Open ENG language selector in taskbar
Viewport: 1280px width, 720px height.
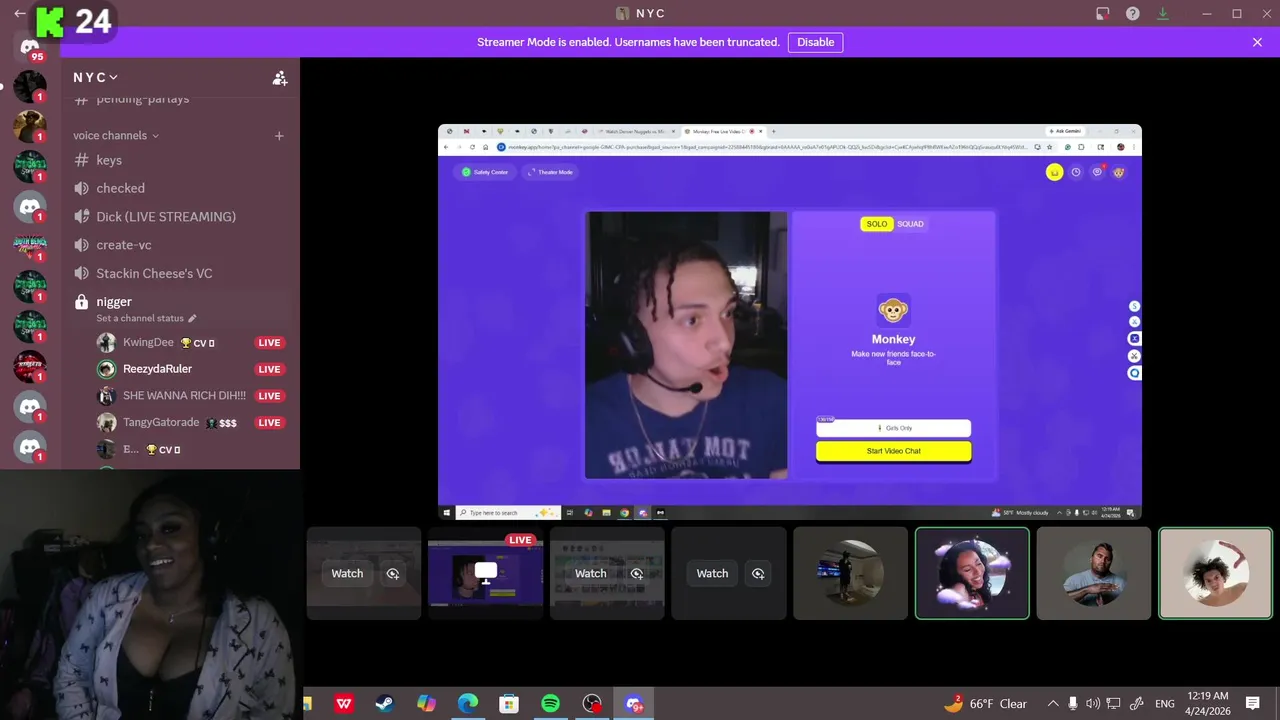pos(1165,704)
